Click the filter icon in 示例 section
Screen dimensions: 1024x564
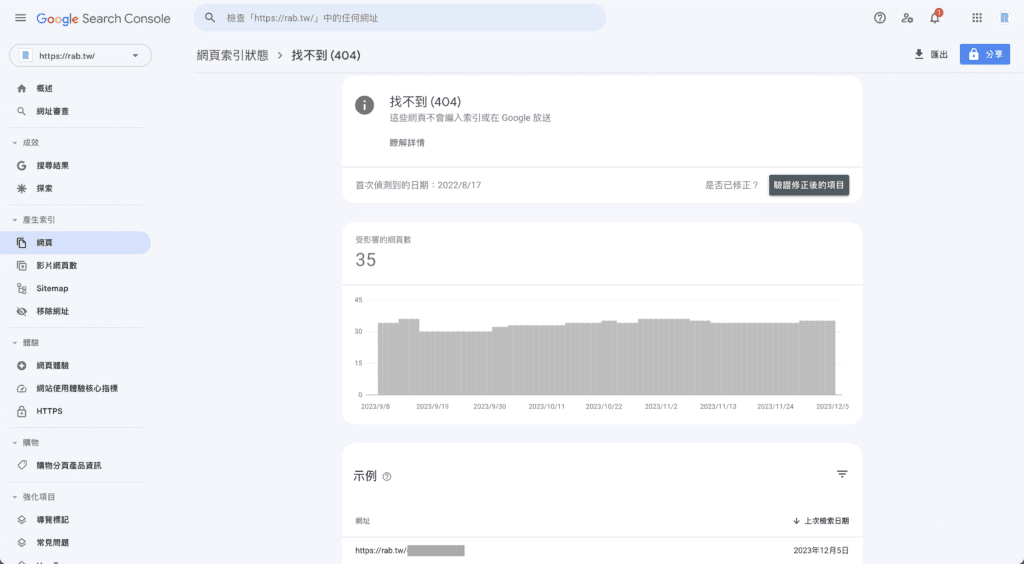(x=842, y=474)
